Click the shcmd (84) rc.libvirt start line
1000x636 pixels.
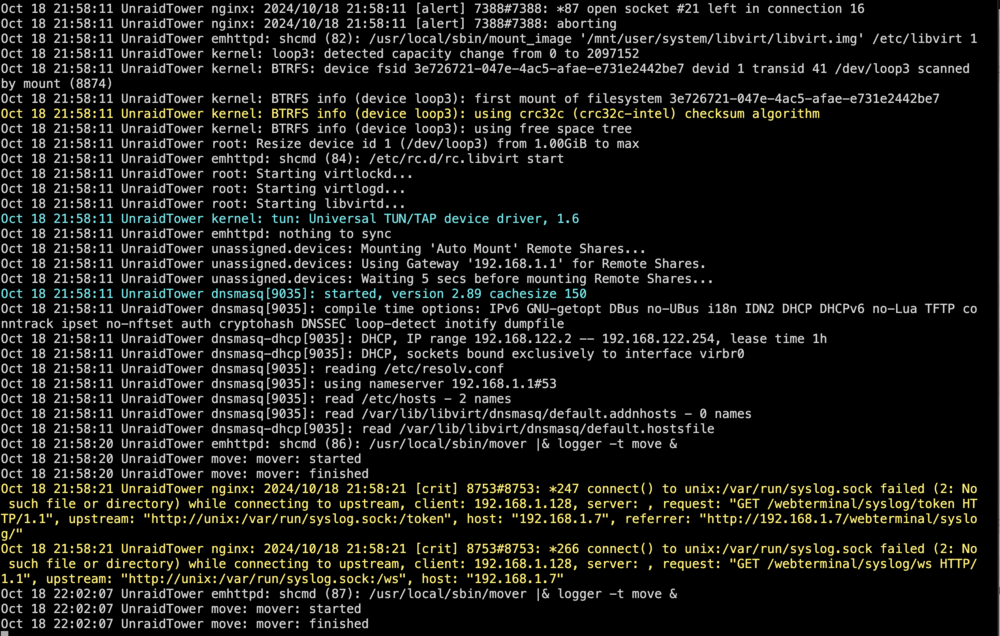(282, 159)
